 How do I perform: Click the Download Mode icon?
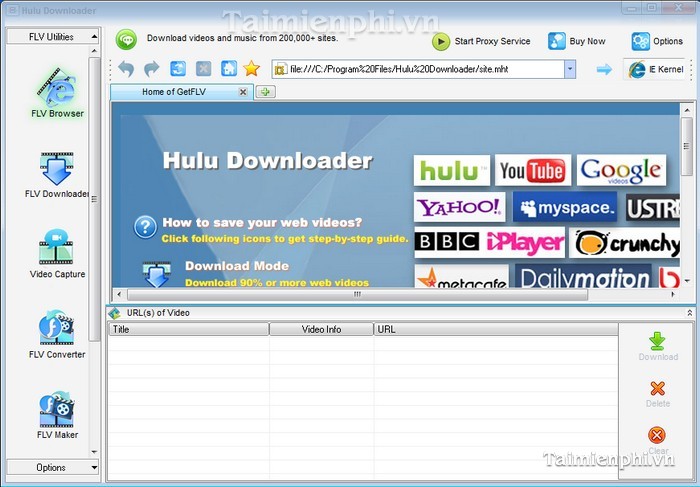tap(156, 274)
